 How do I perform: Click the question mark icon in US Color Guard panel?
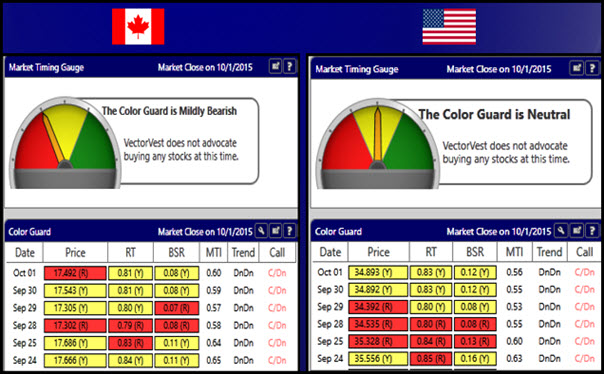pyautogui.click(x=592, y=230)
